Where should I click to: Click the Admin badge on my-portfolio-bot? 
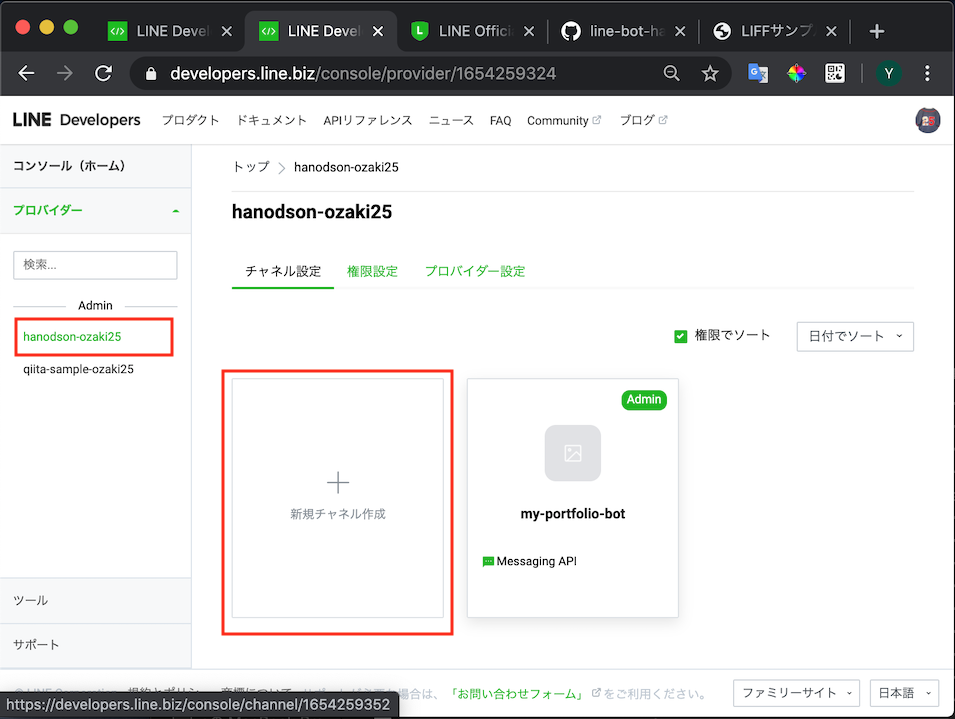(644, 399)
